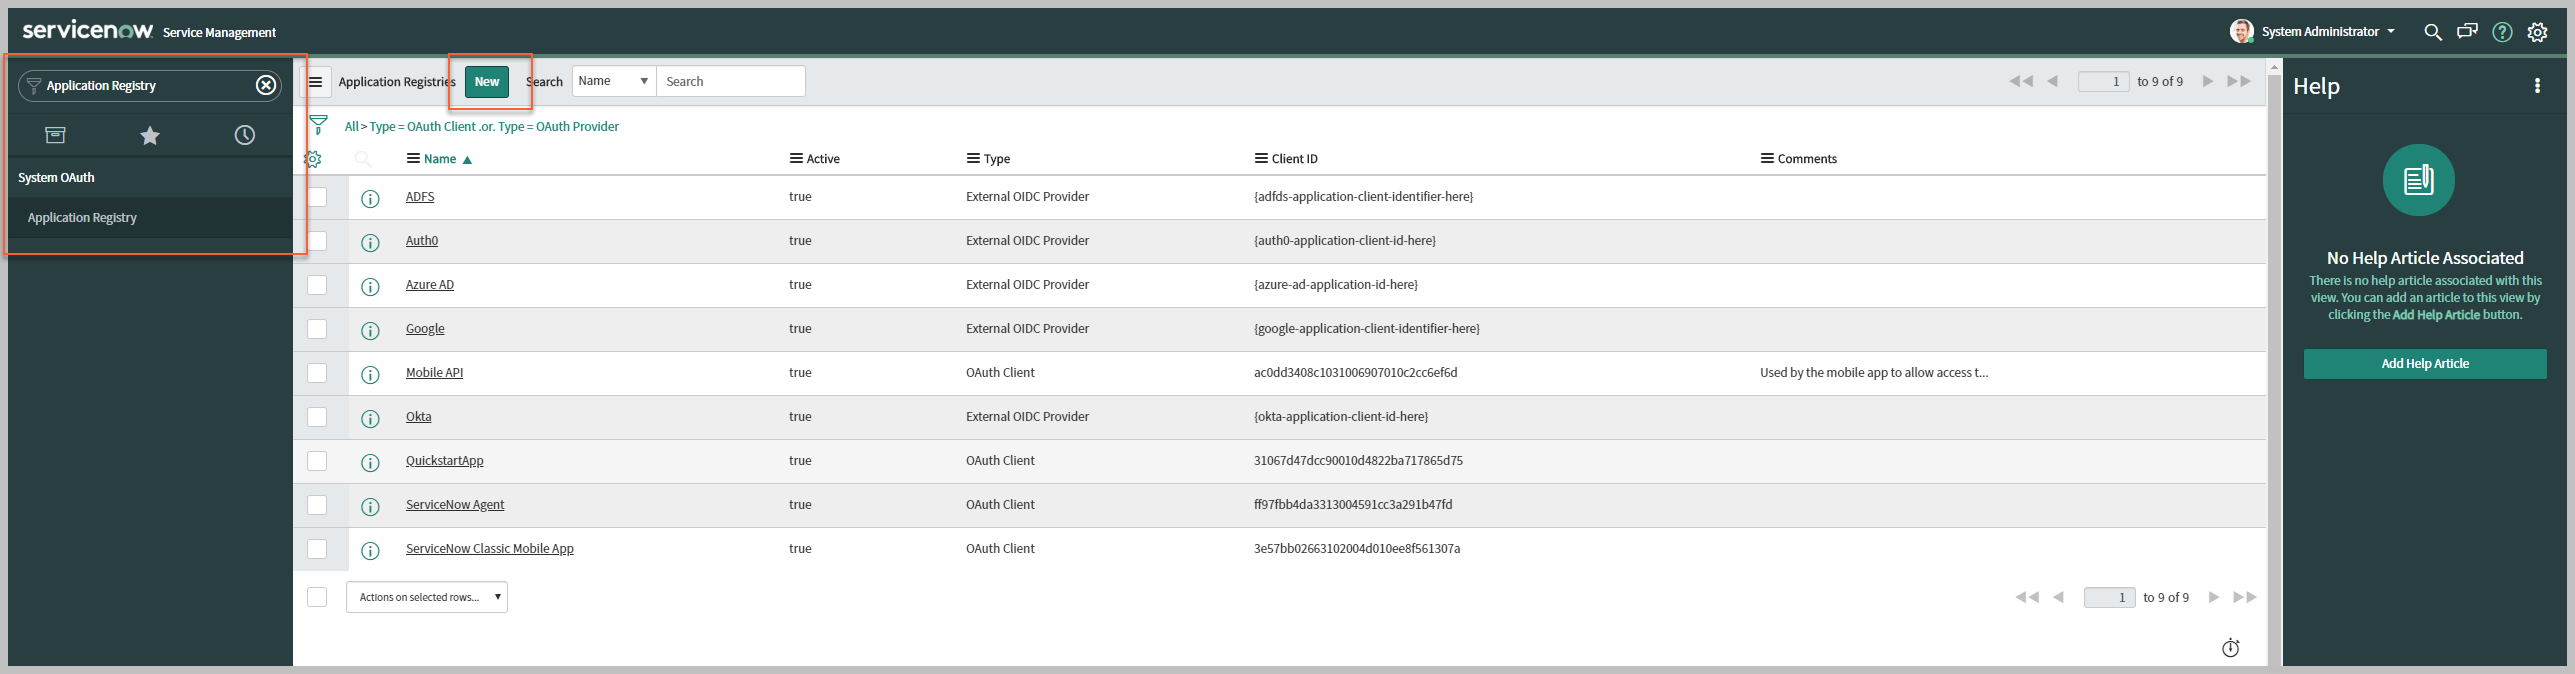
Task: Open Actions on selected rows dropdown
Action: click(427, 597)
